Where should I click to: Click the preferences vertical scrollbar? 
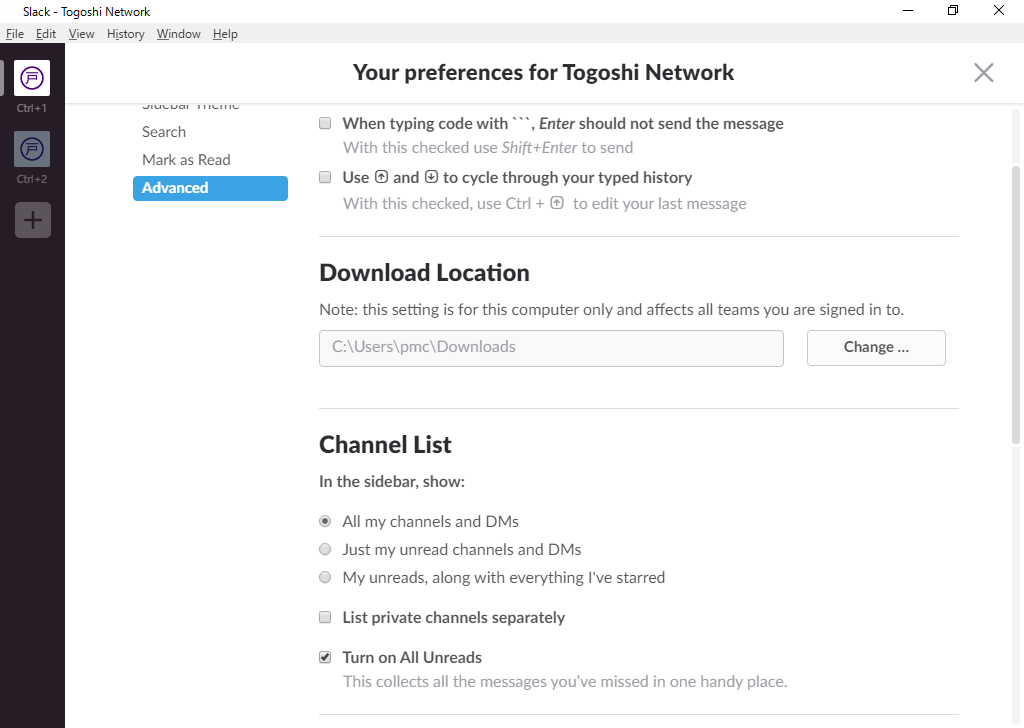pos(1016,305)
